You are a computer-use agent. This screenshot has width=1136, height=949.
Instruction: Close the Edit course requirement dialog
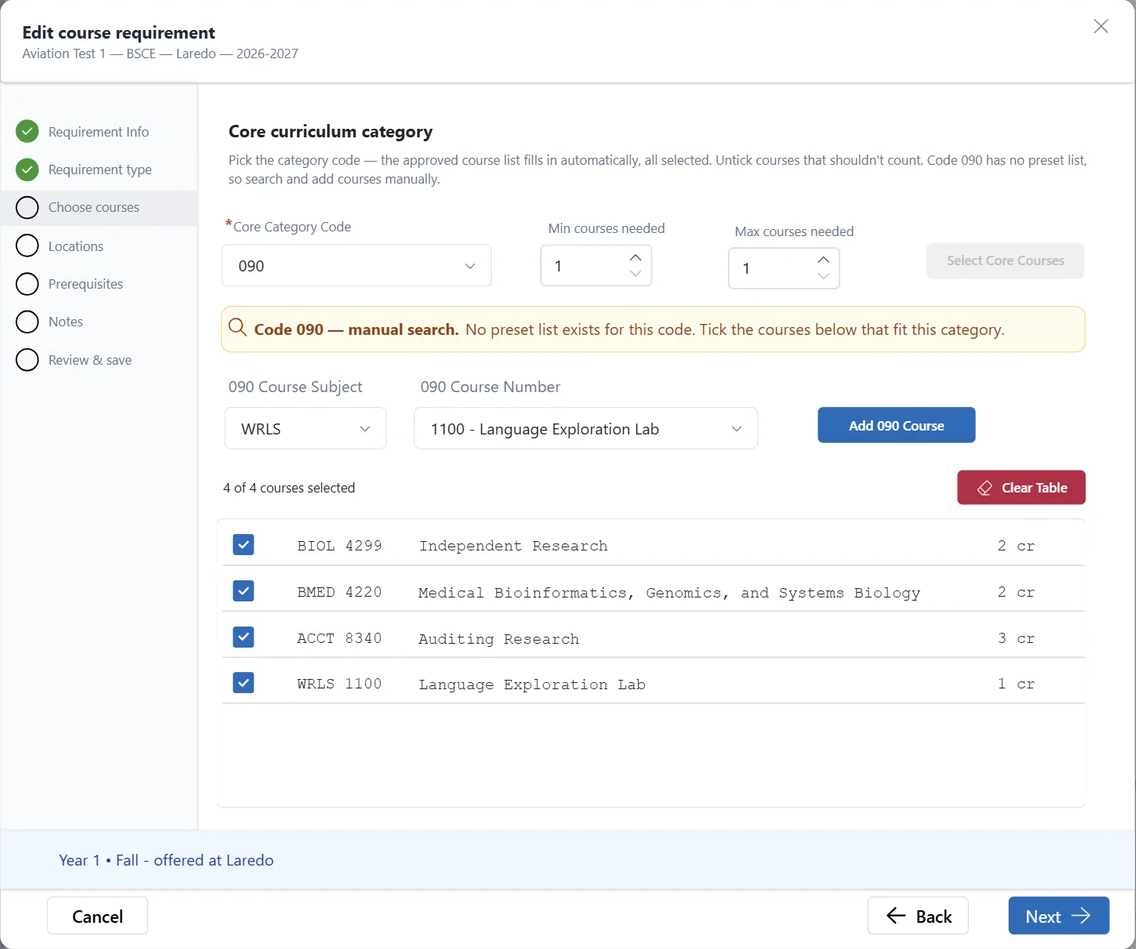[1100, 27]
